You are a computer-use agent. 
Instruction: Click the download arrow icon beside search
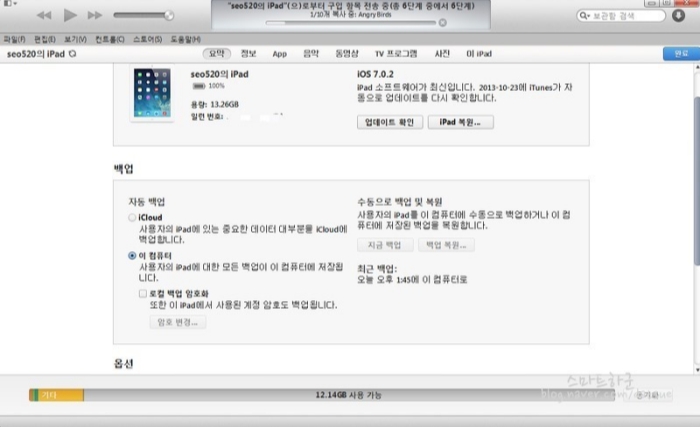[x=678, y=16]
